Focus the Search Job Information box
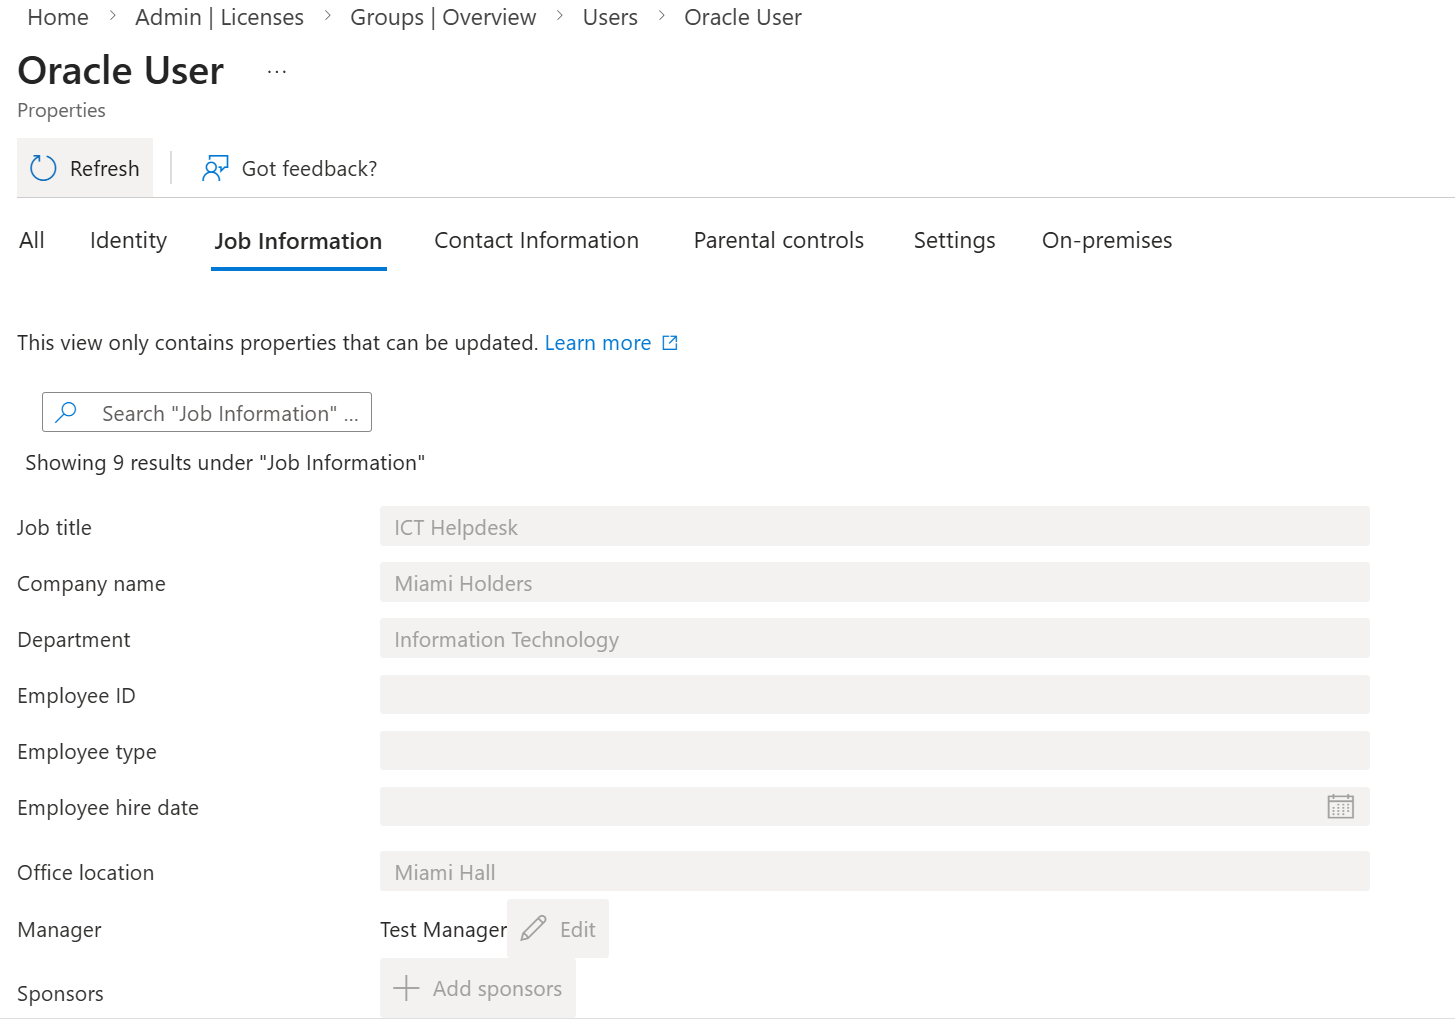Viewport: 1455px width, 1027px height. (x=207, y=412)
